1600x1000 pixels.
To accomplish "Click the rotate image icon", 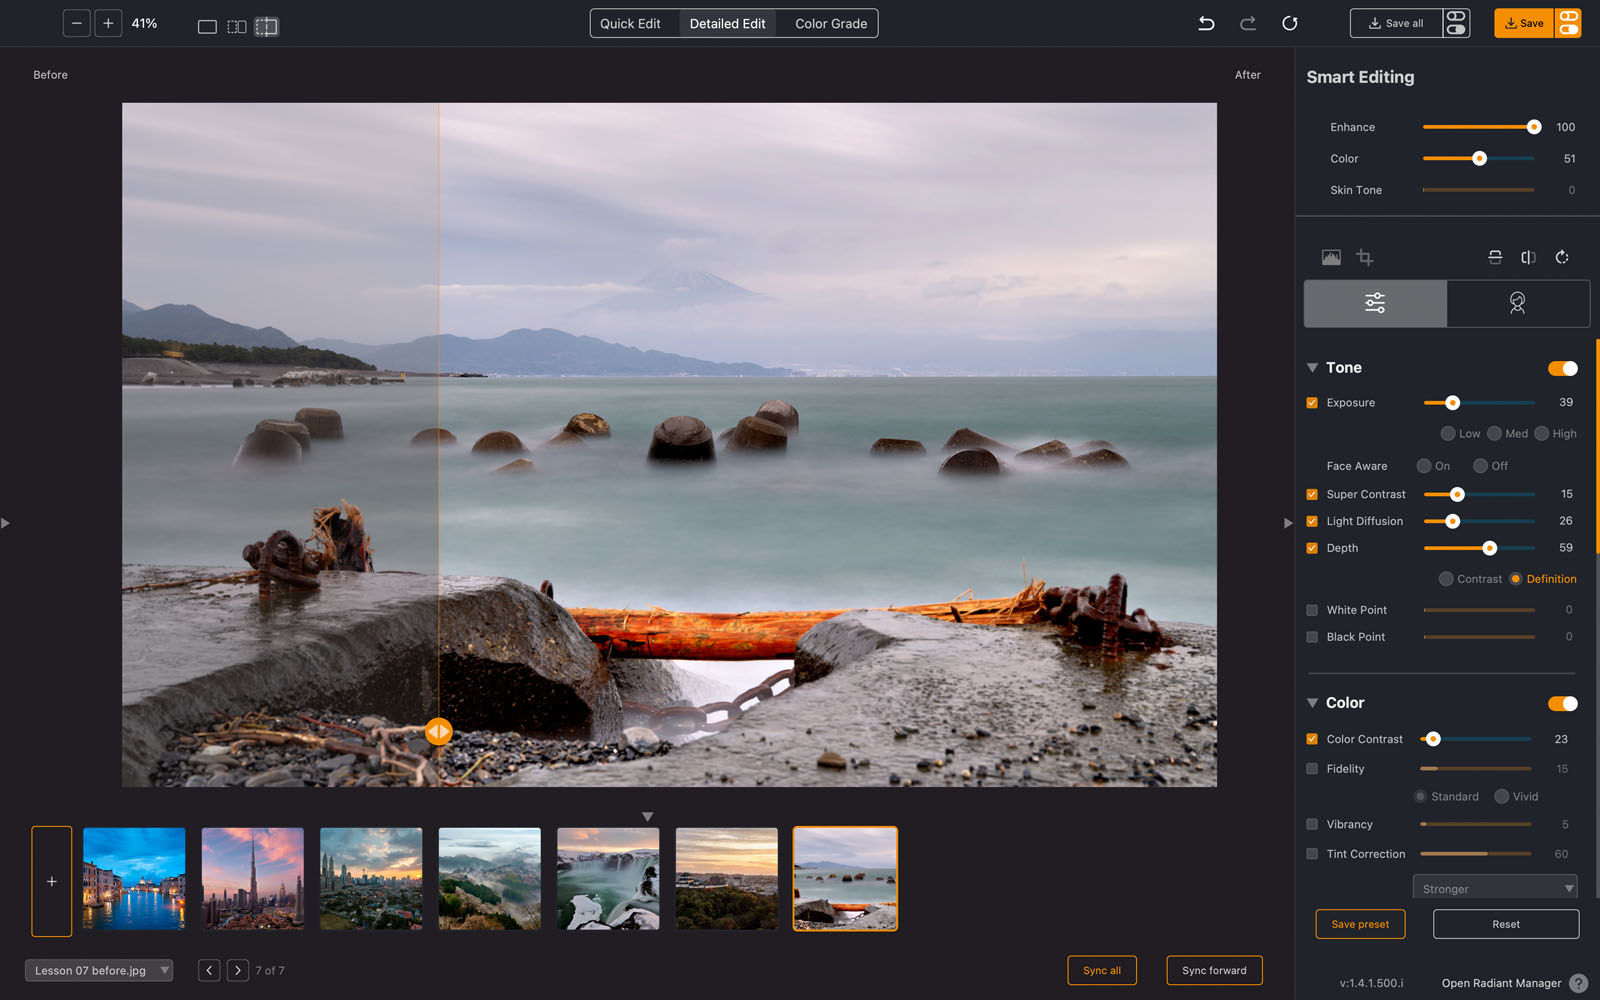I will click(1562, 257).
